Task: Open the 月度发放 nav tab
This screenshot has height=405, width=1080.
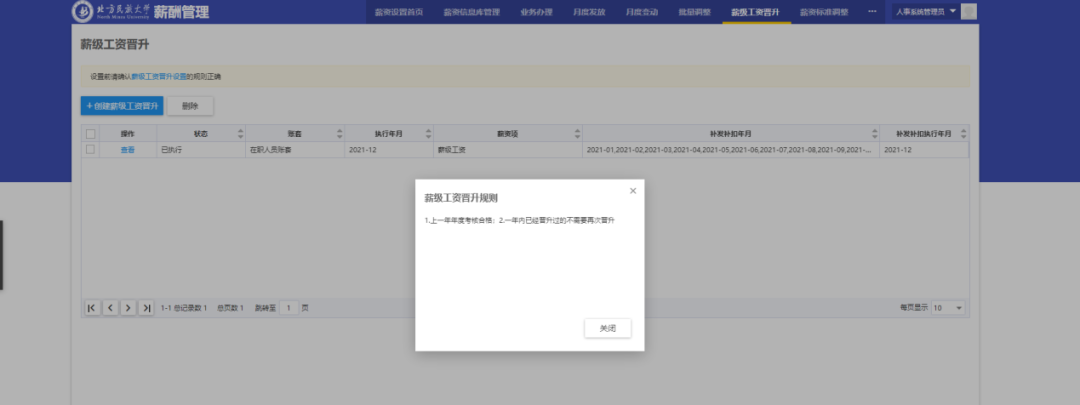Action: point(589,12)
